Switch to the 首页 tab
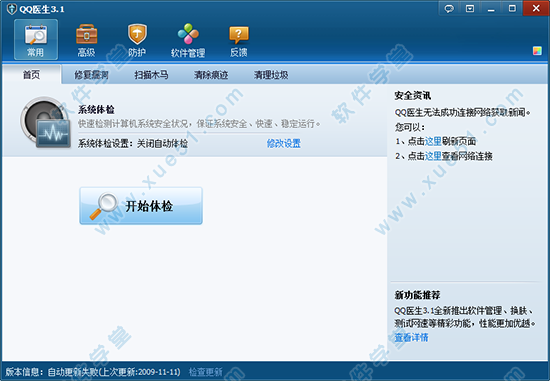 click(x=32, y=74)
